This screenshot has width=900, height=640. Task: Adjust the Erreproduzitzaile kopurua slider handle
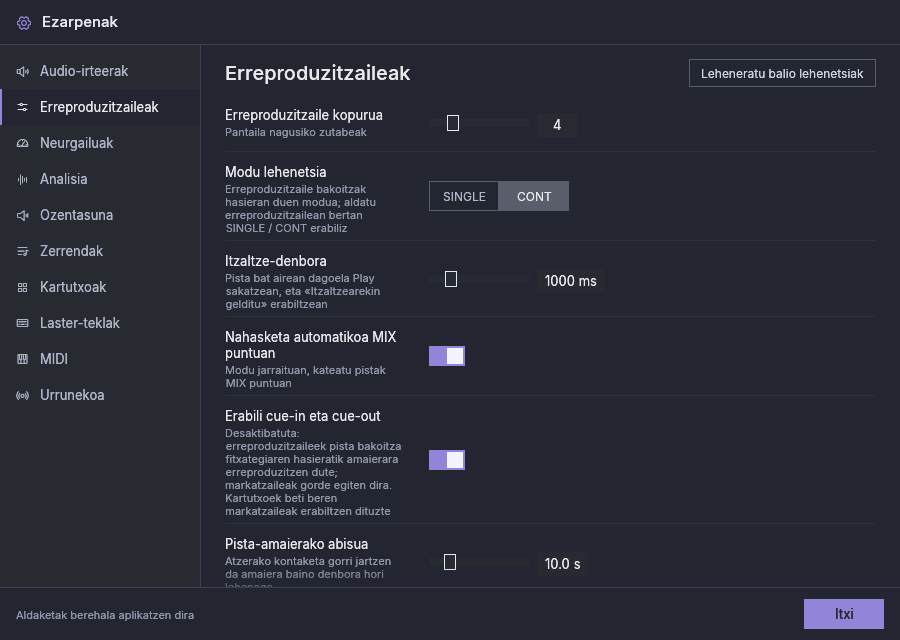tap(453, 123)
